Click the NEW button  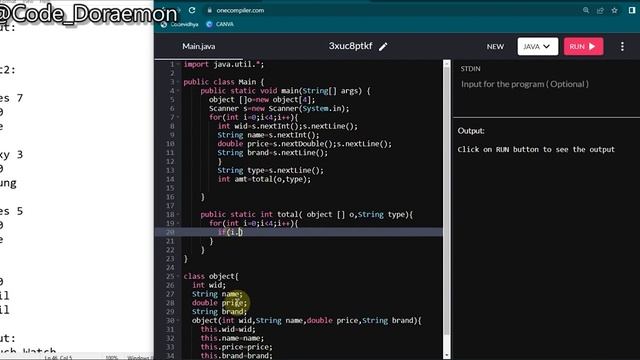495,47
